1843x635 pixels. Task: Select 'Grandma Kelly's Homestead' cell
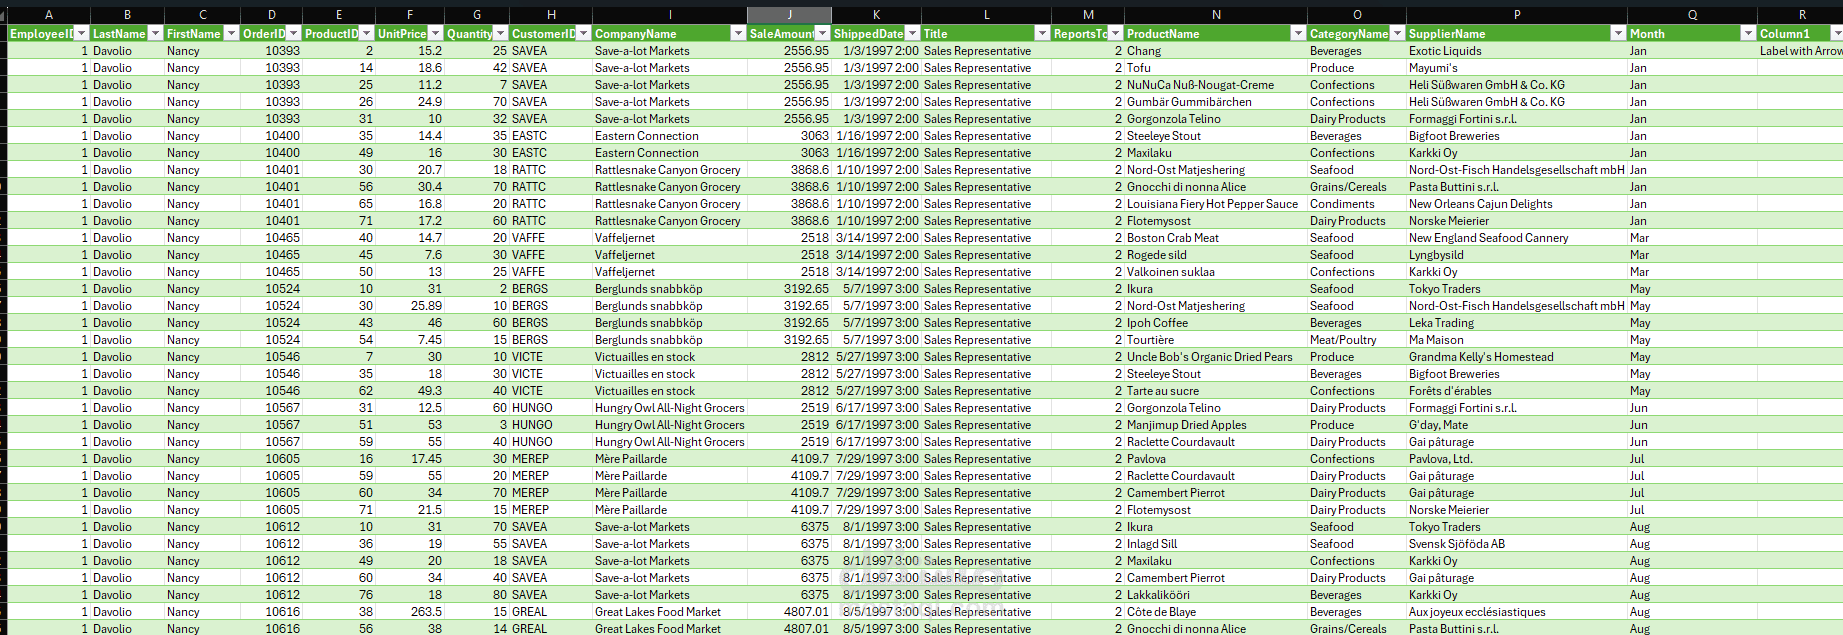click(x=1516, y=356)
